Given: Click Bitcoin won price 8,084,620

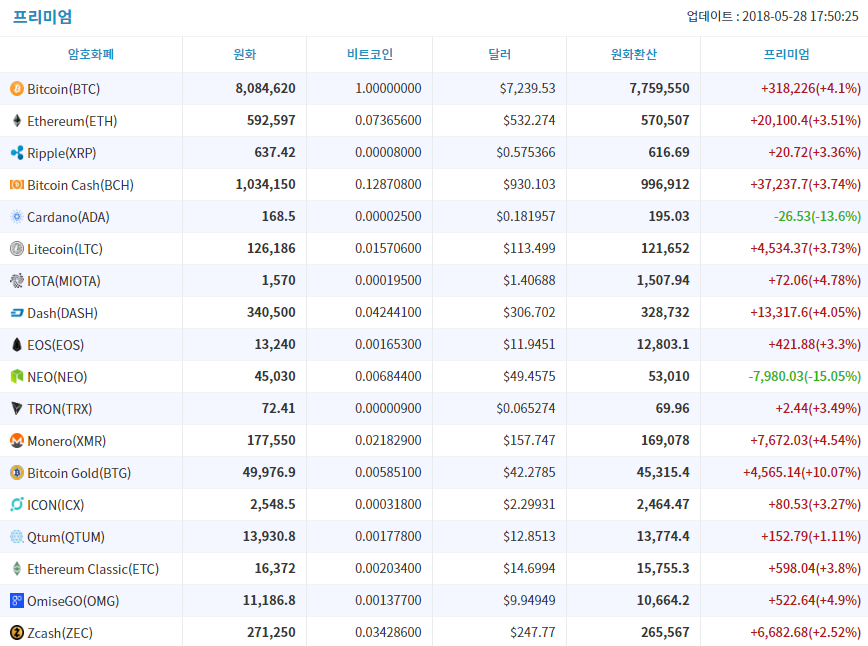Looking at the screenshot, I should [x=266, y=89].
